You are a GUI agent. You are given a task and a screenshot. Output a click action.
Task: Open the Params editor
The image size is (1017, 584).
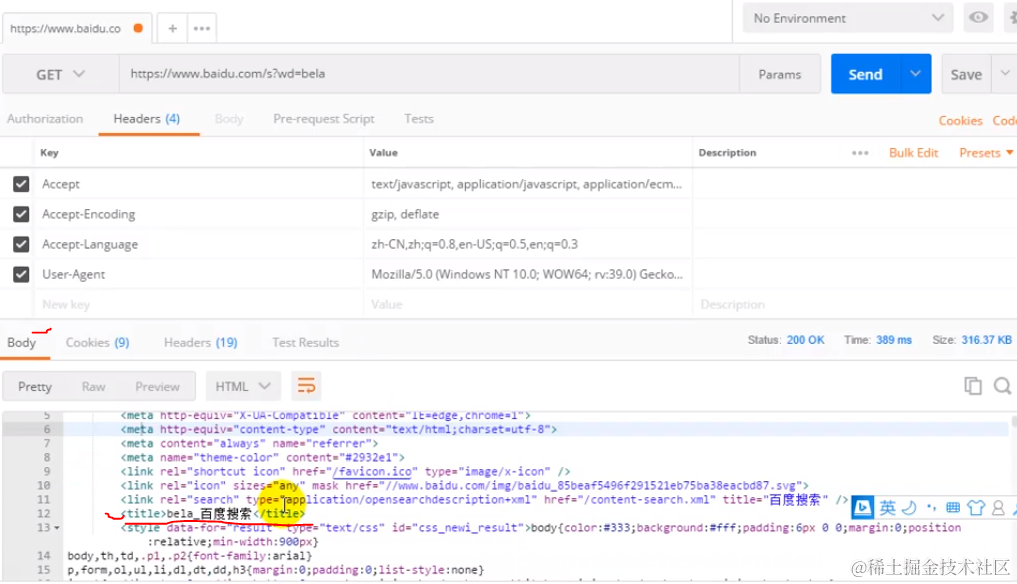tap(780, 74)
